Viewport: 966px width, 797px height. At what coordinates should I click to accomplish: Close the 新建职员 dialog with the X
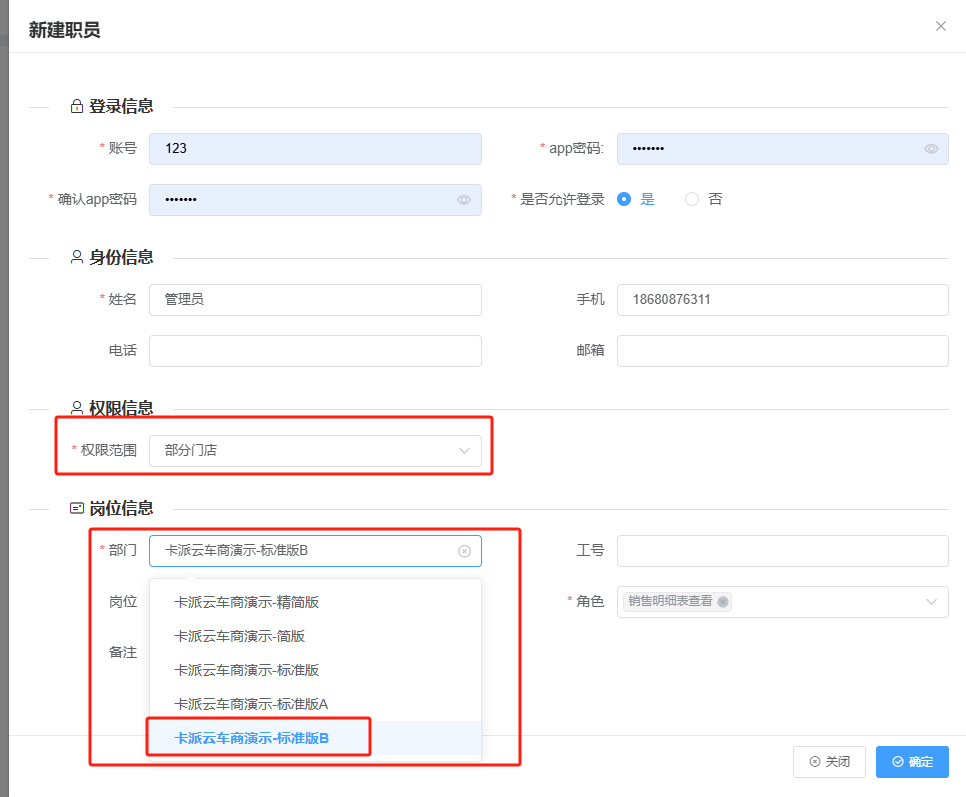pyautogui.click(x=940, y=27)
